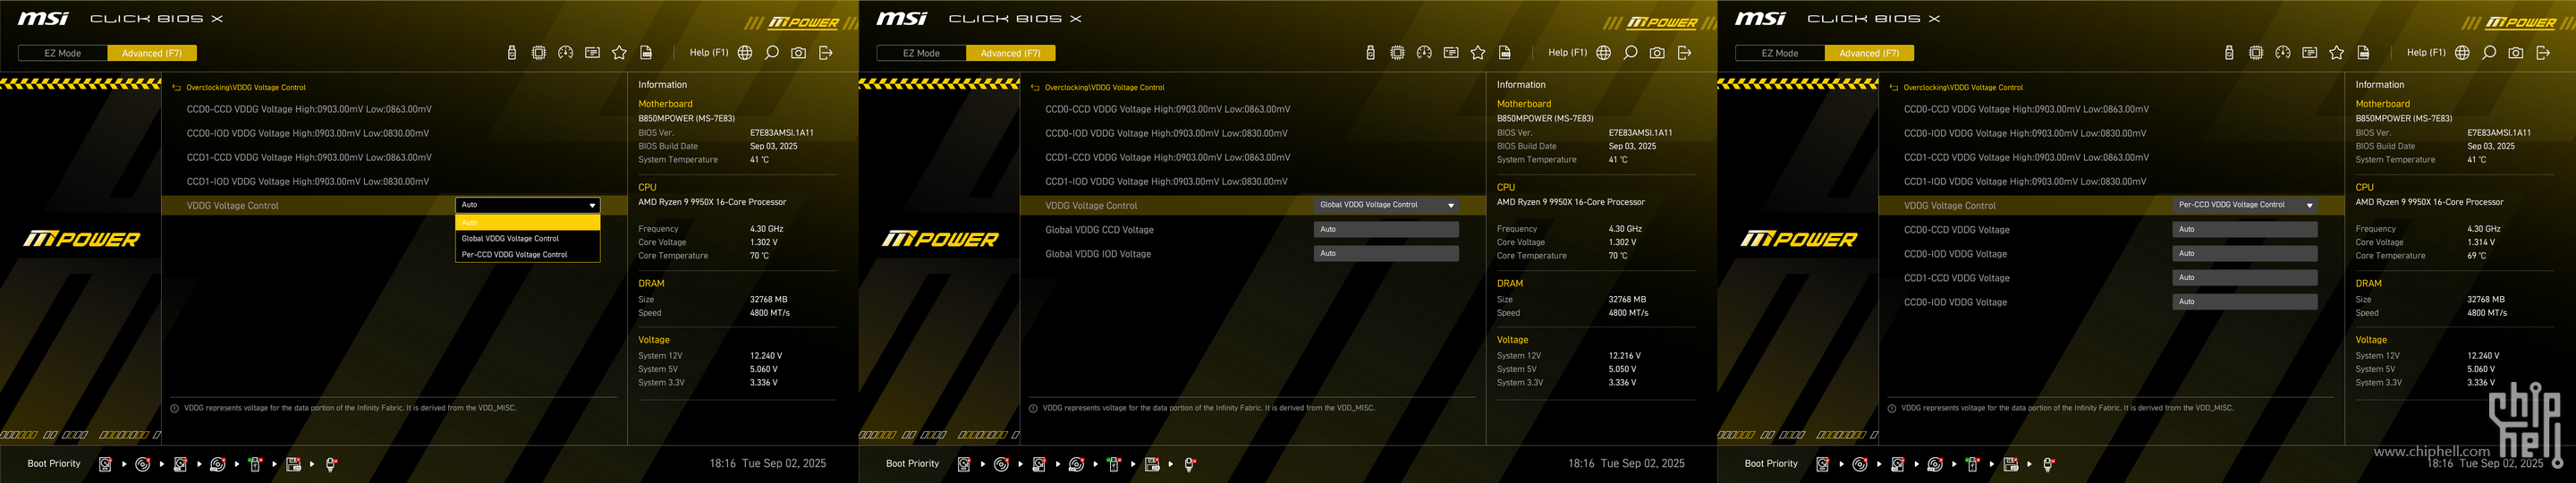Open the Global VDDG Voltage Control dropdown

click(x=1386, y=205)
